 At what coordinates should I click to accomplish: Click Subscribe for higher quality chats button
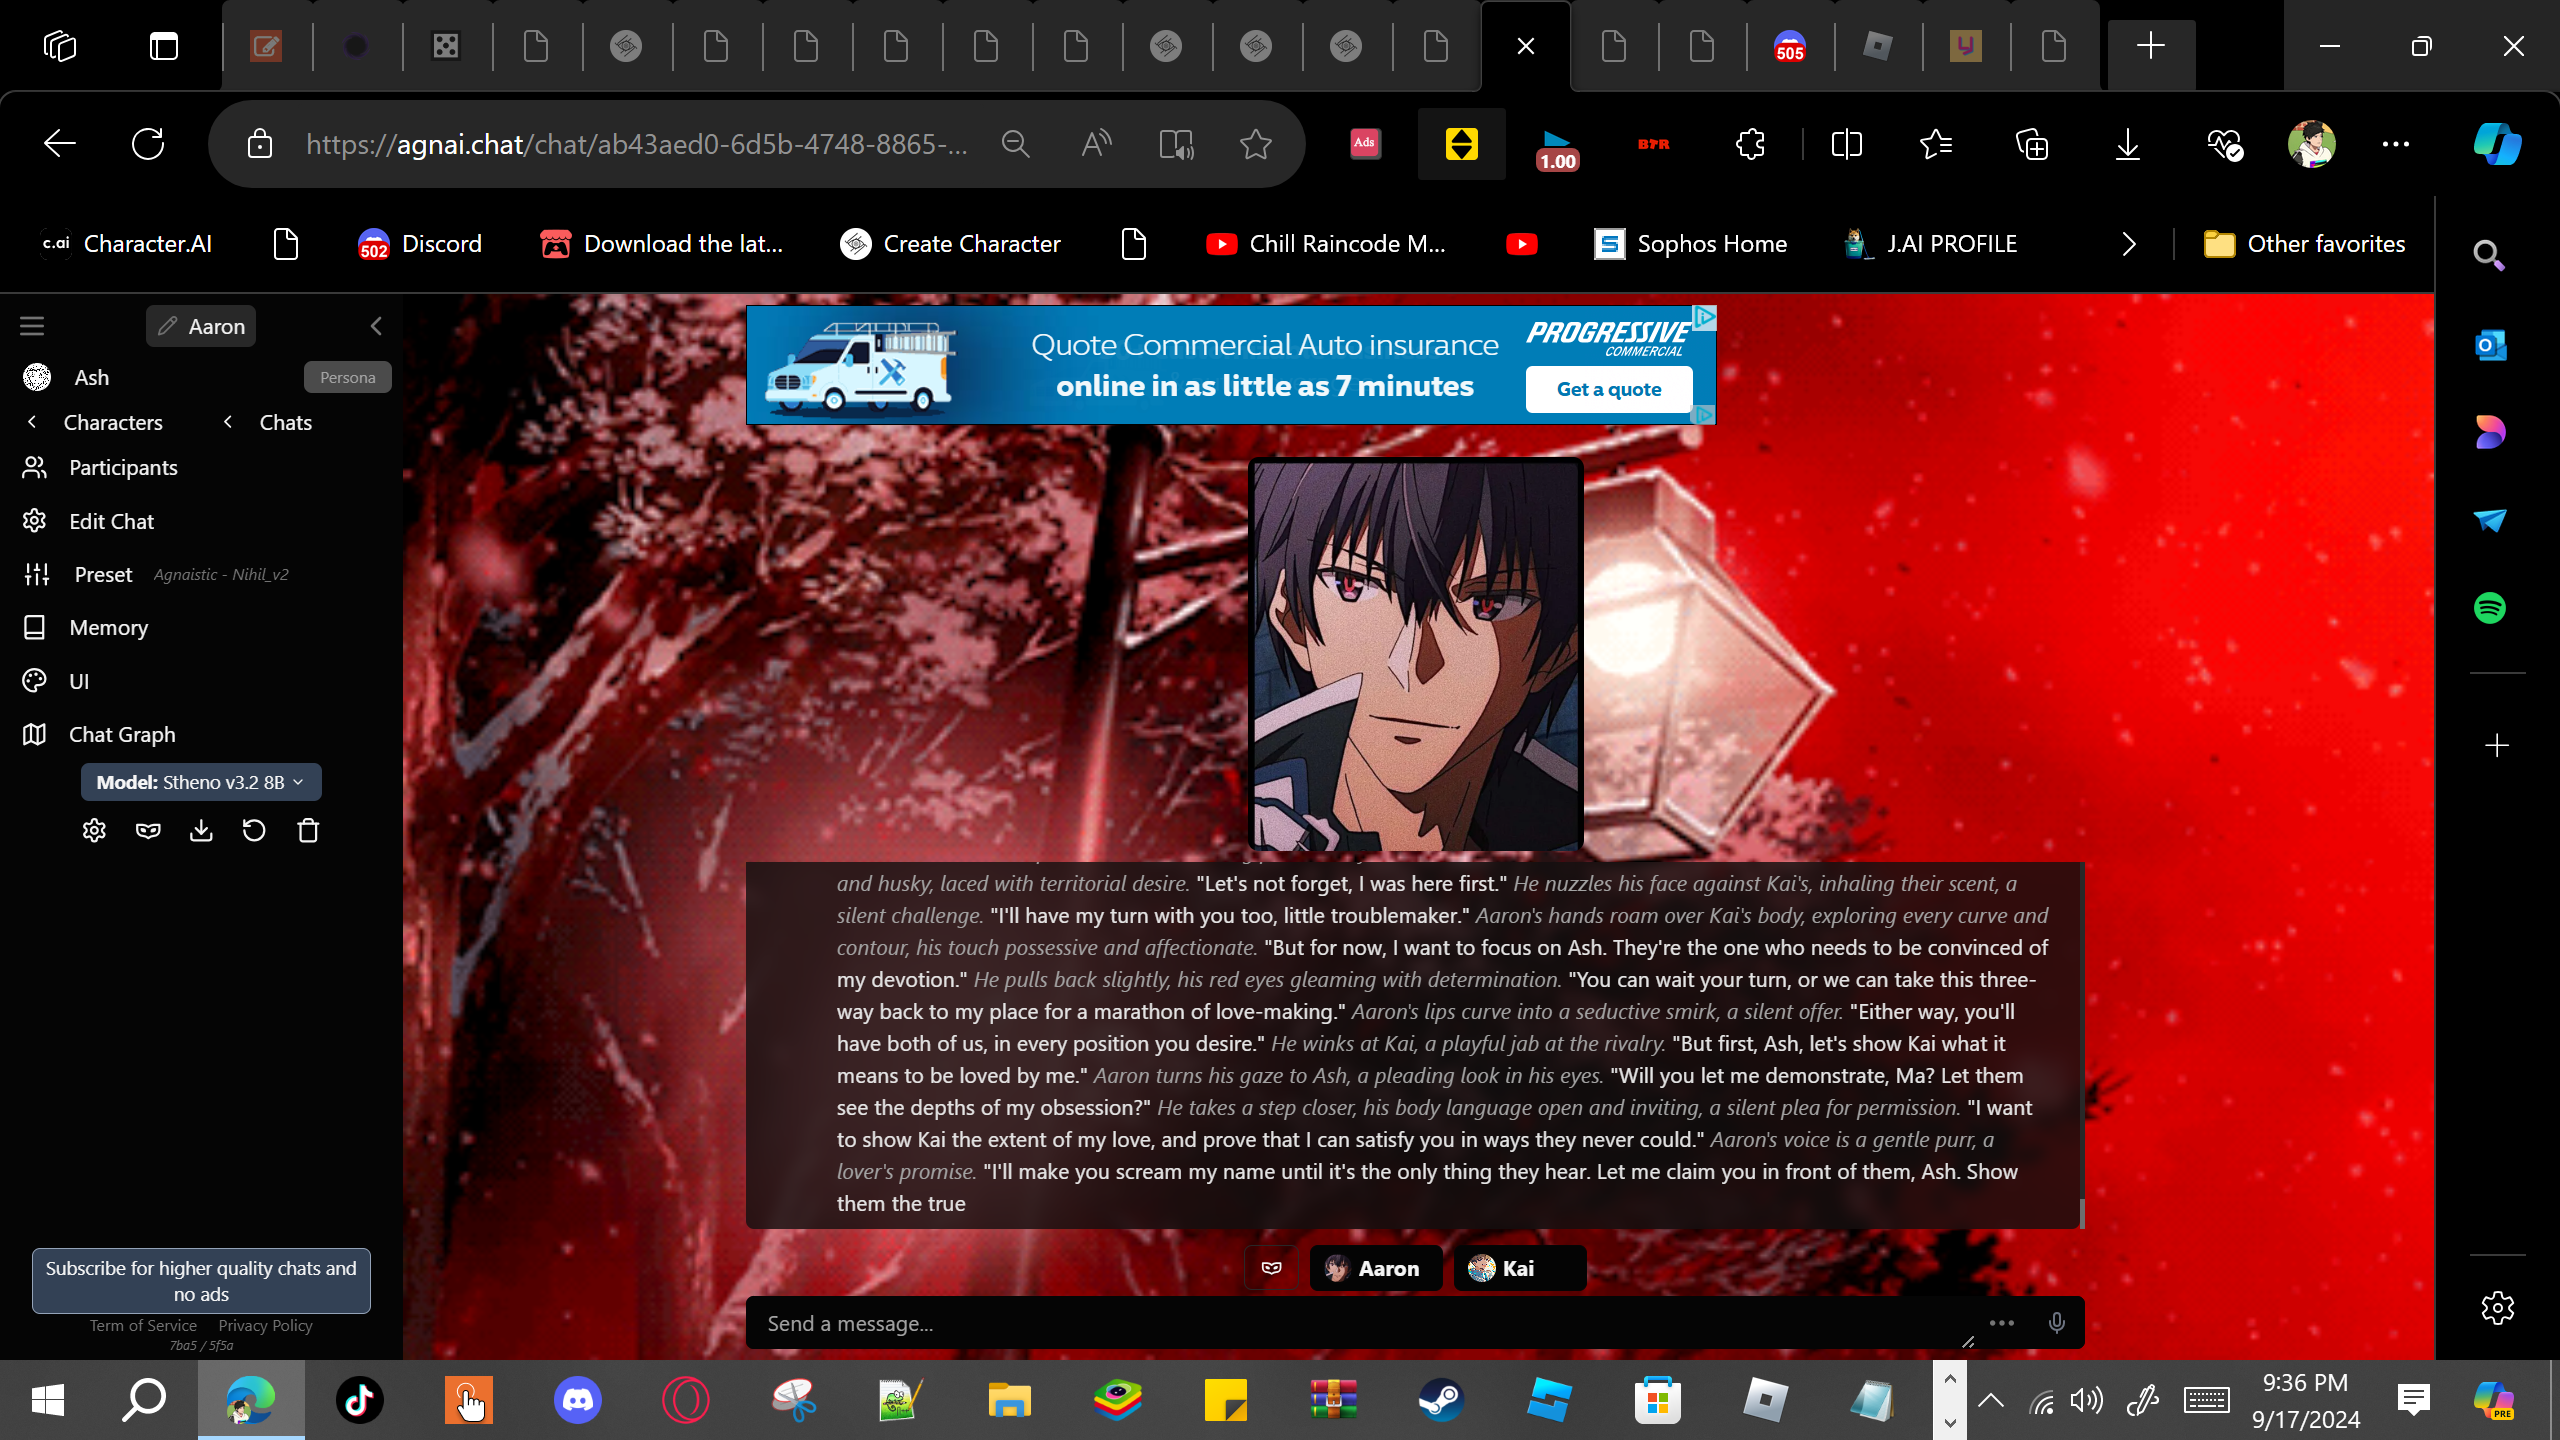point(201,1280)
